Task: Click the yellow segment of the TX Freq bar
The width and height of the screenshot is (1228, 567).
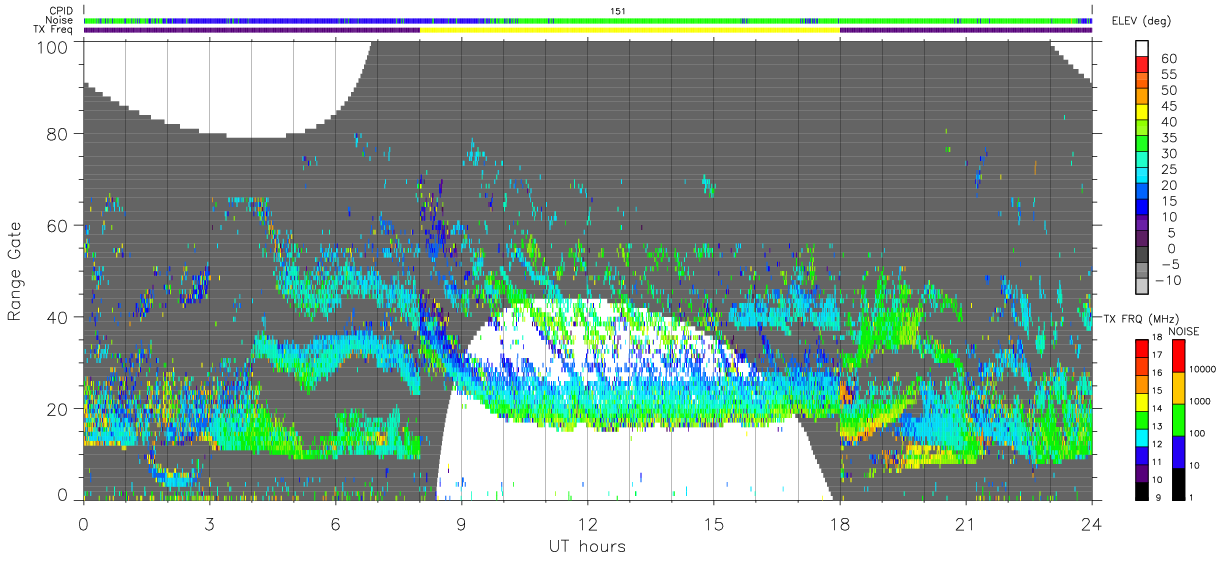Action: tap(630, 30)
